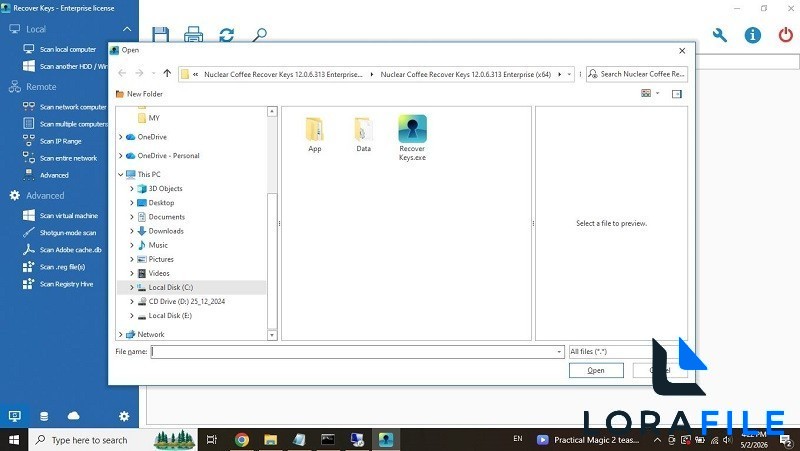Select Scan another HDD / Windows
Image resolution: width=800 pixels, height=451 pixels.
(65, 66)
